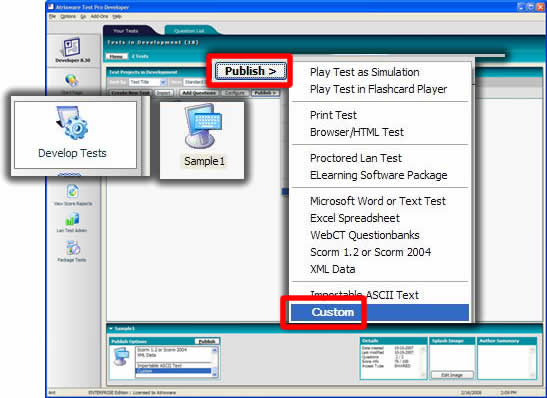Click the Configure button
Screen dimensions: 547x398
[235, 93]
